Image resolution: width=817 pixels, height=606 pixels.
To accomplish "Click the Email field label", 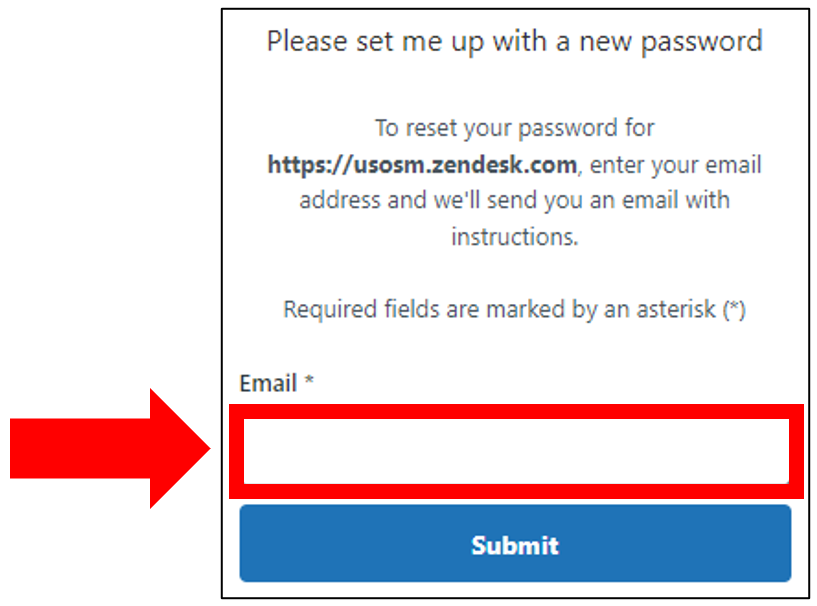I will point(268,383).
